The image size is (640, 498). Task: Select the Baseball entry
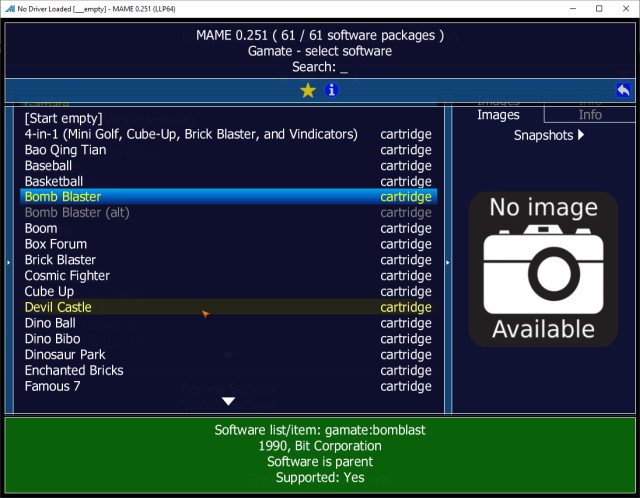(x=229, y=165)
